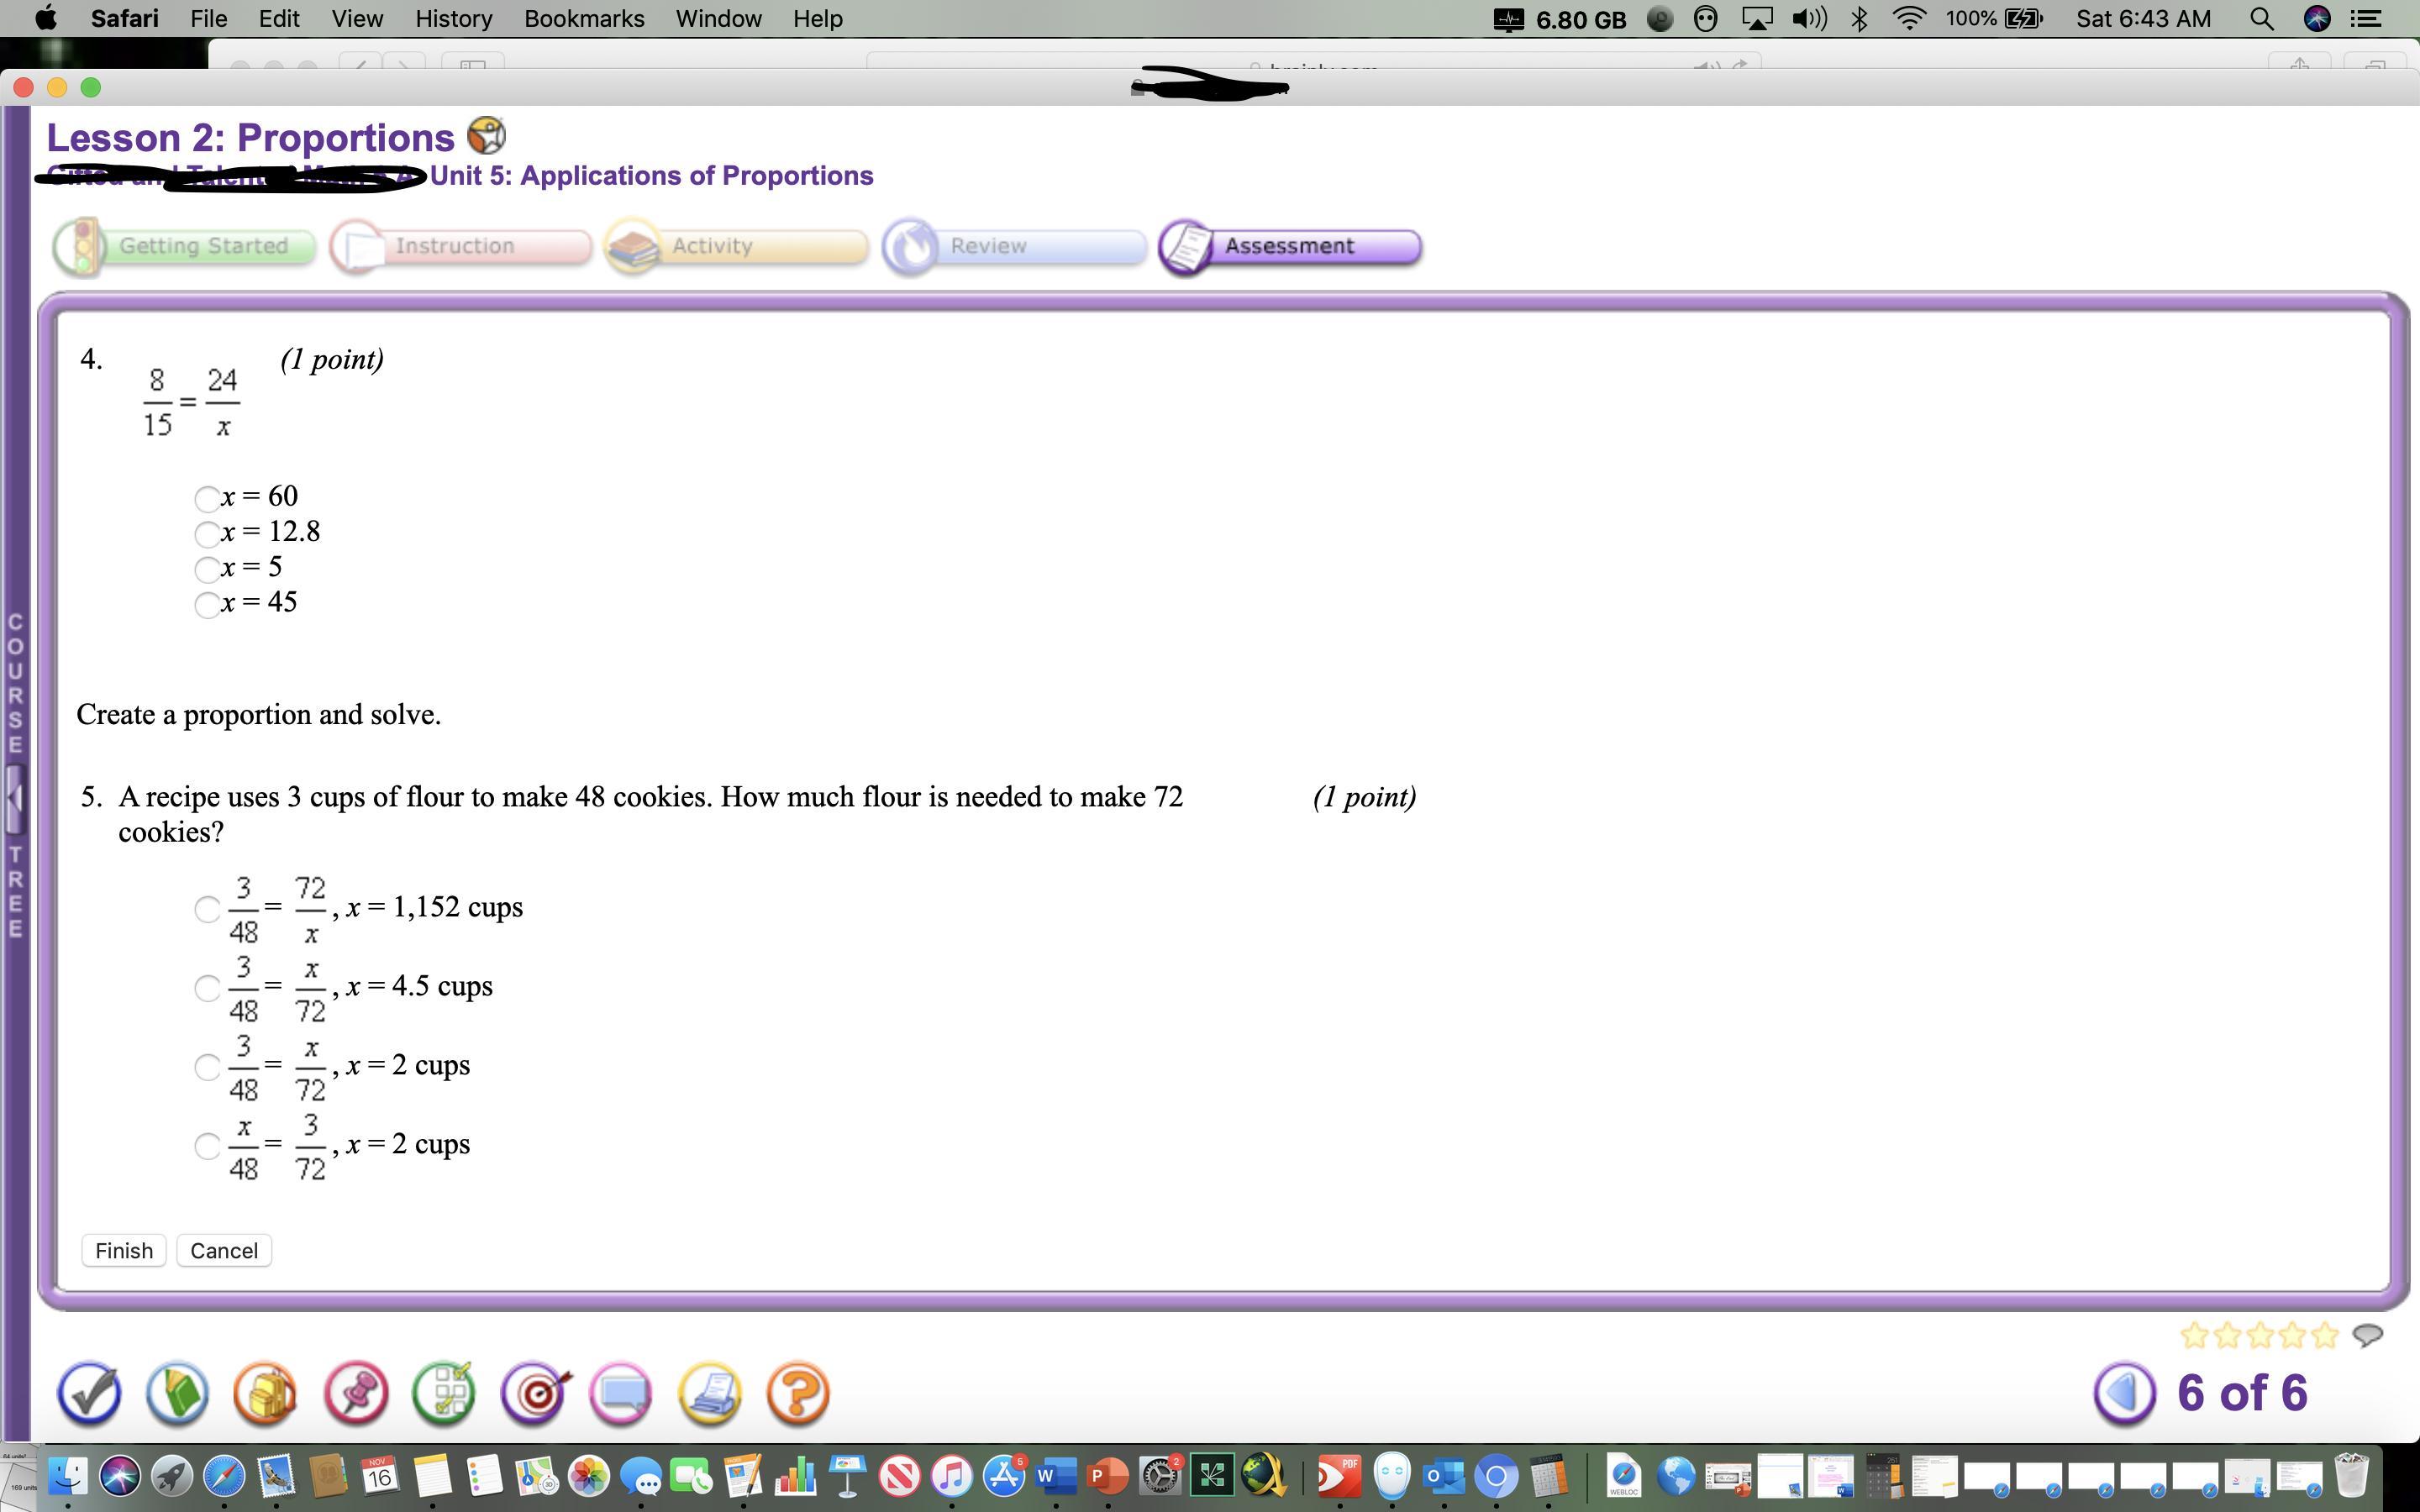Image resolution: width=2420 pixels, height=1512 pixels.
Task: Select the answer x = 12.8
Action: pos(207,534)
